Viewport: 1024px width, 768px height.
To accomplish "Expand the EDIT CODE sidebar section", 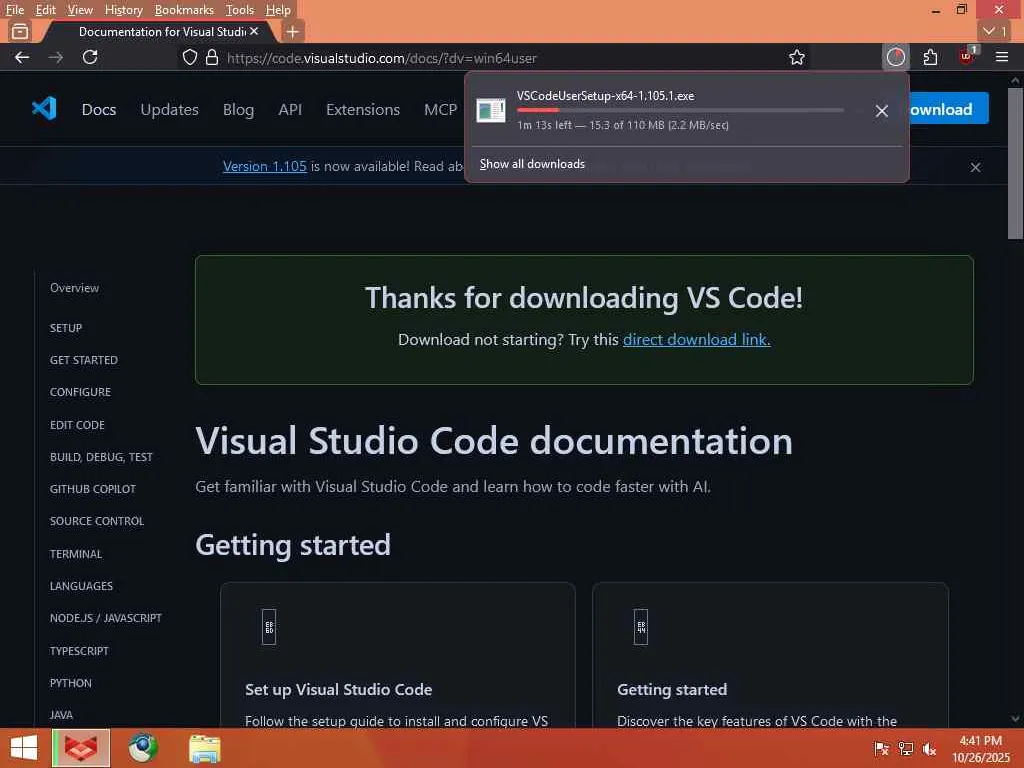I will 77,424.
